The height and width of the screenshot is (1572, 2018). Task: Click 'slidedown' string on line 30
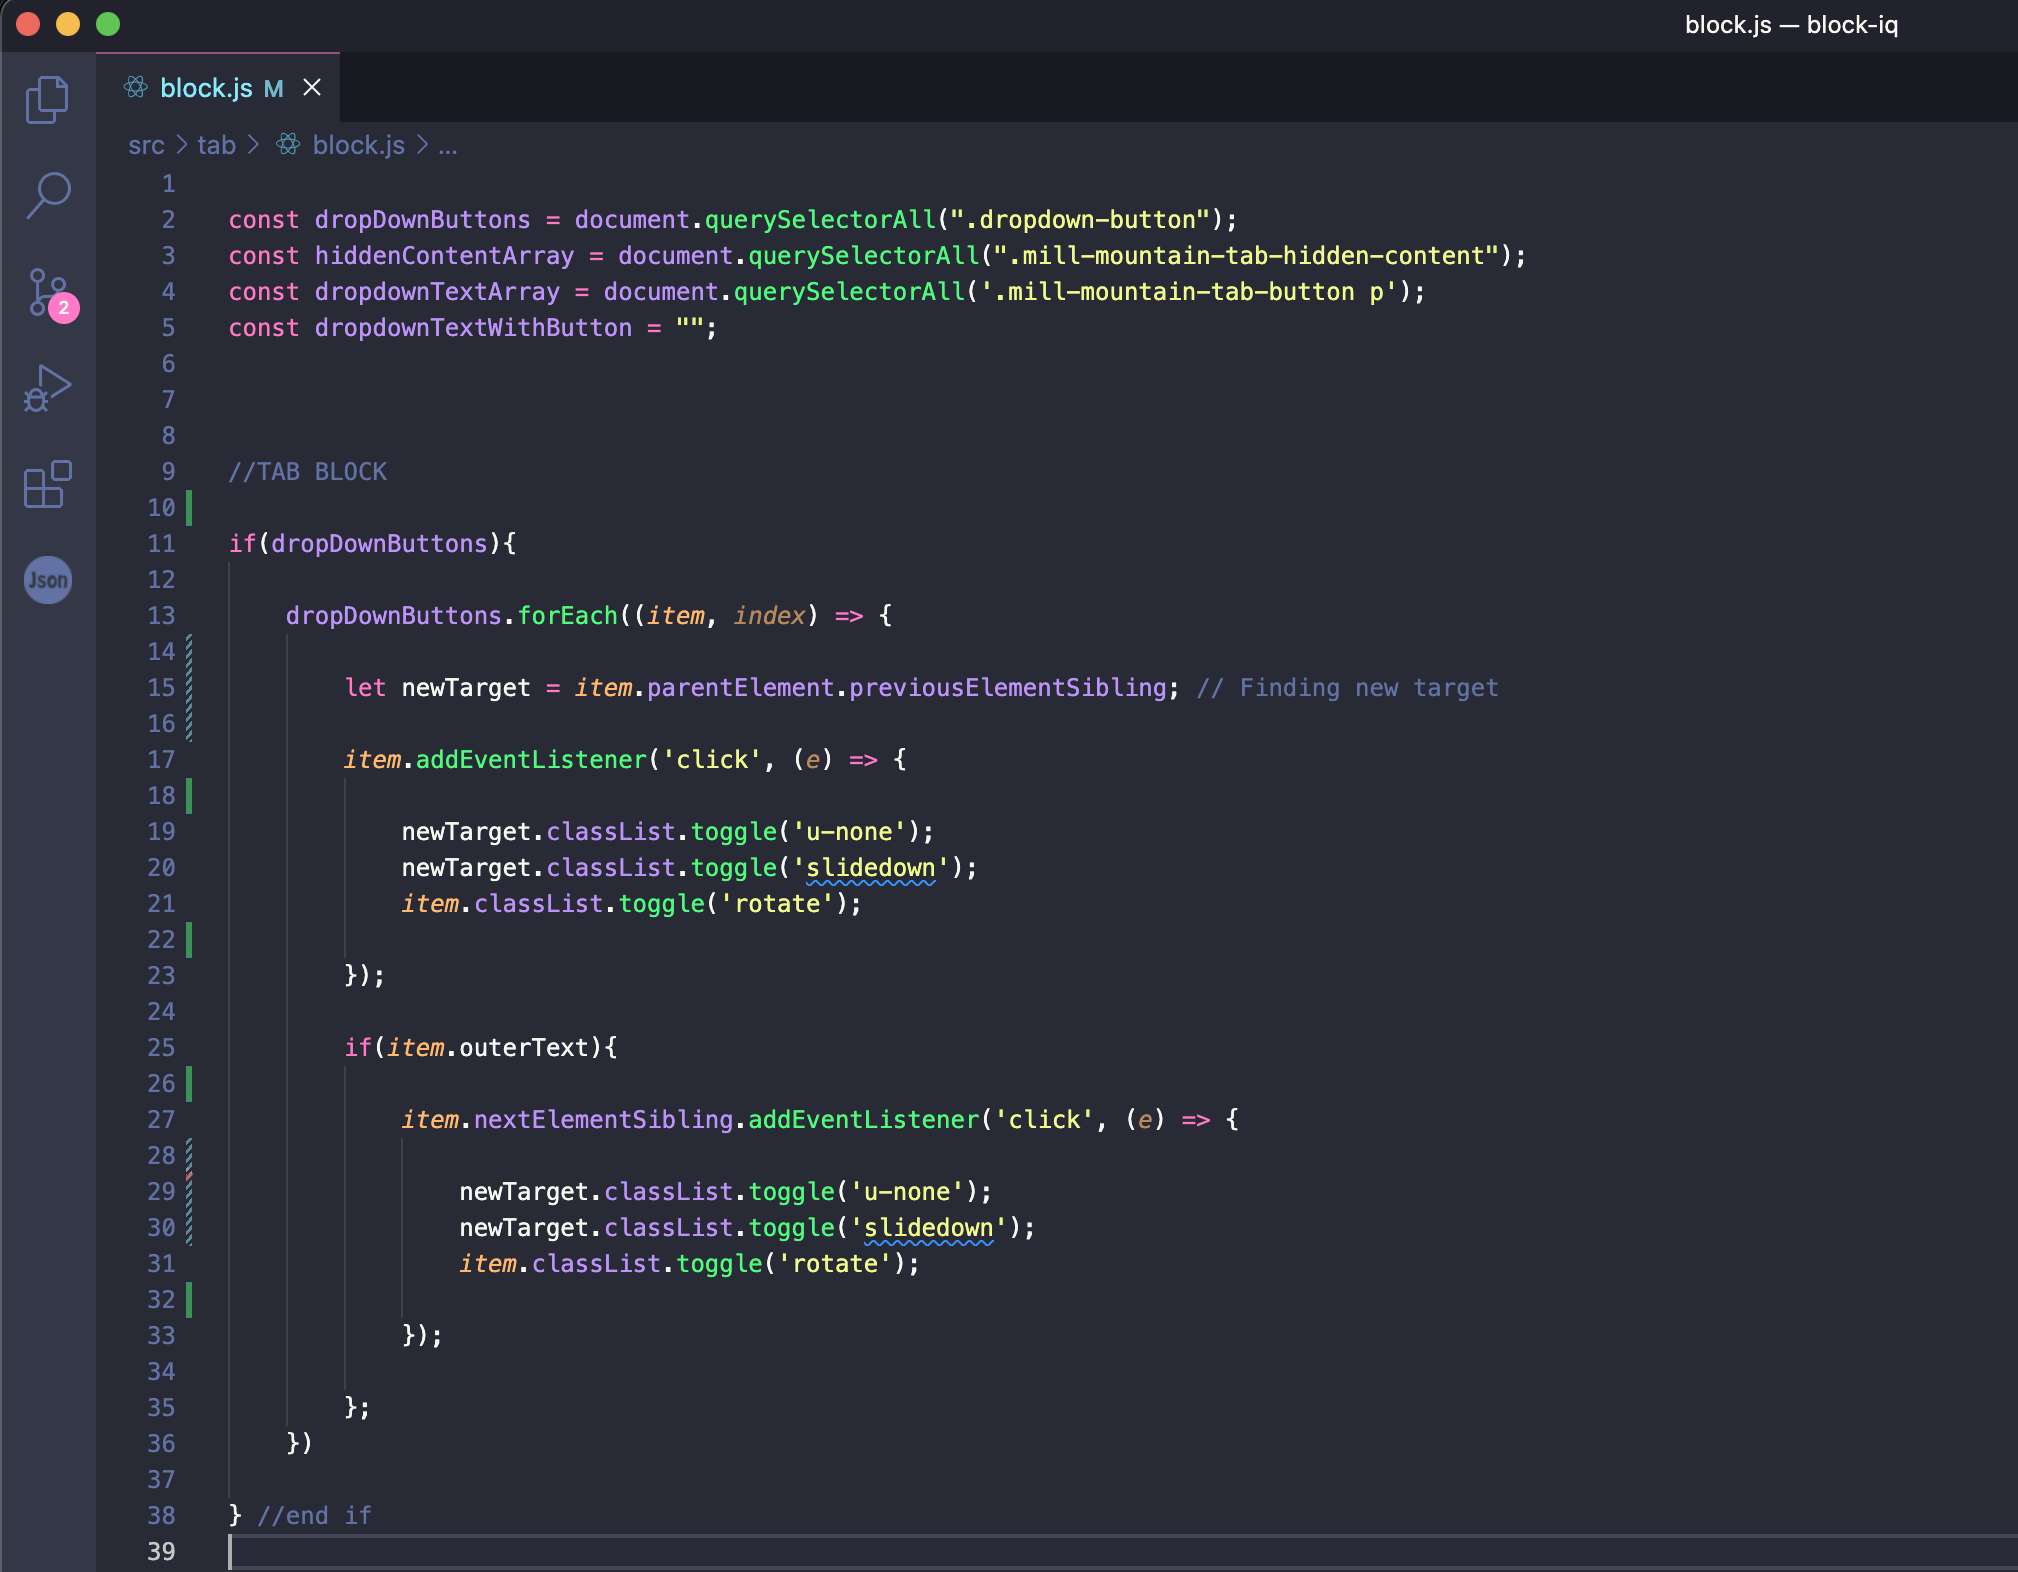click(928, 1228)
